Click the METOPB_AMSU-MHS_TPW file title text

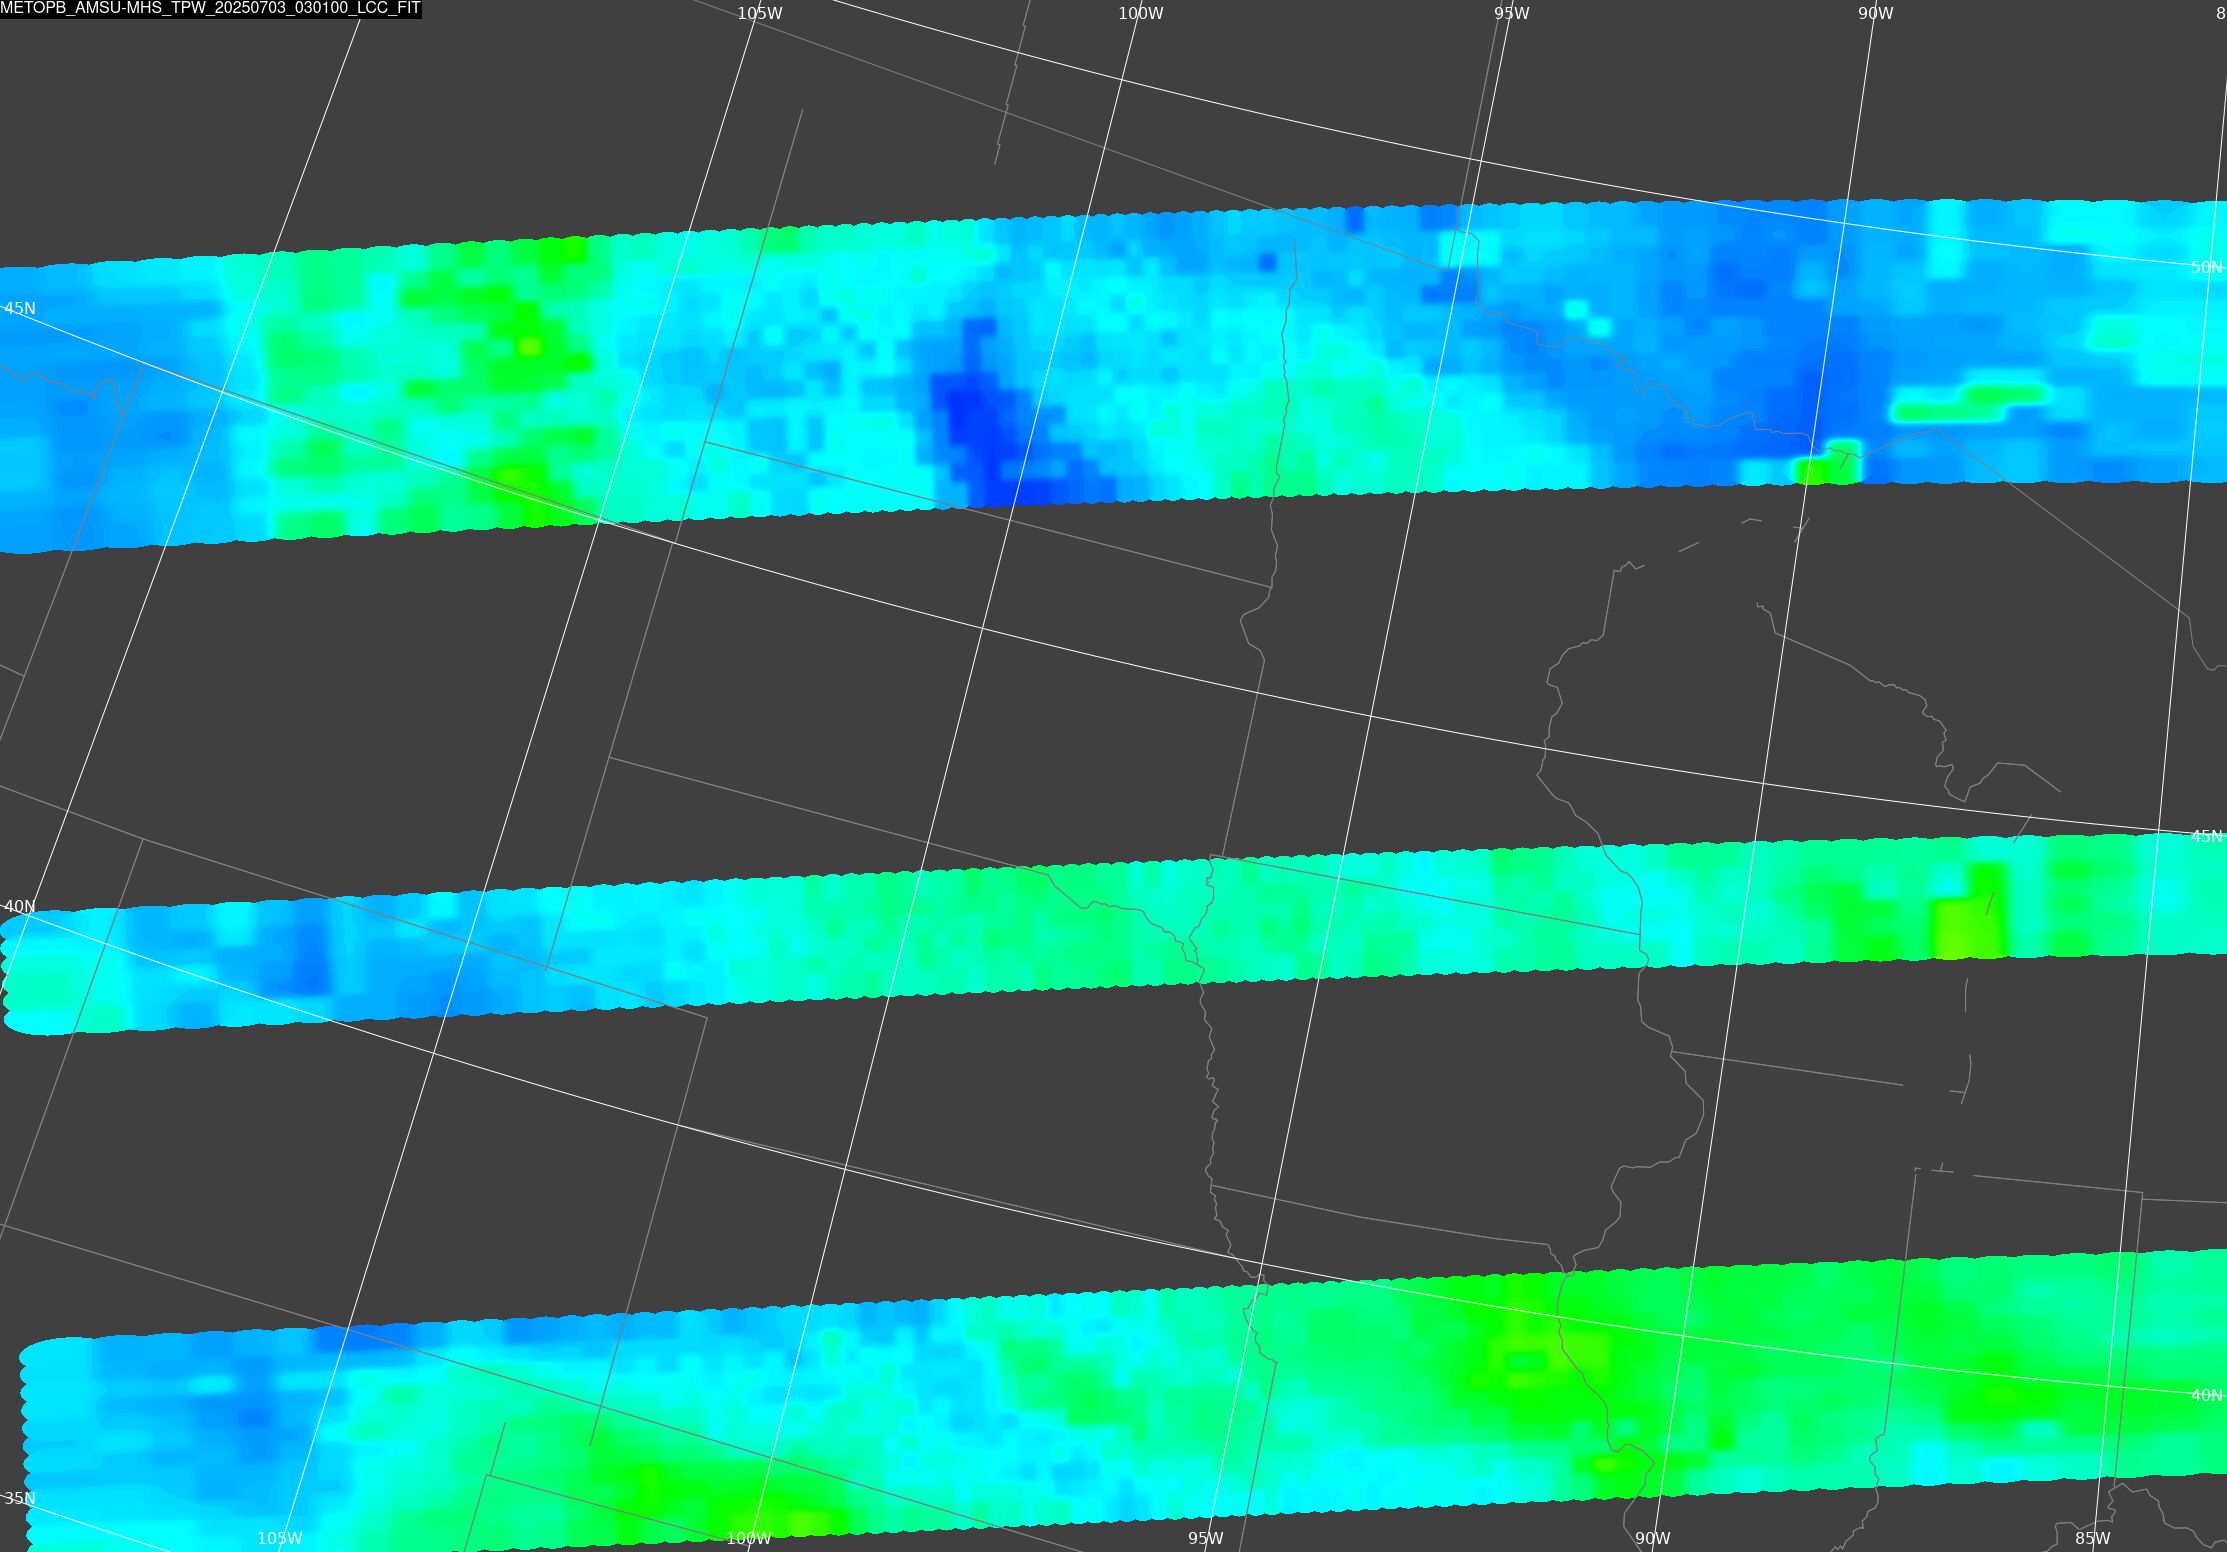211,9
